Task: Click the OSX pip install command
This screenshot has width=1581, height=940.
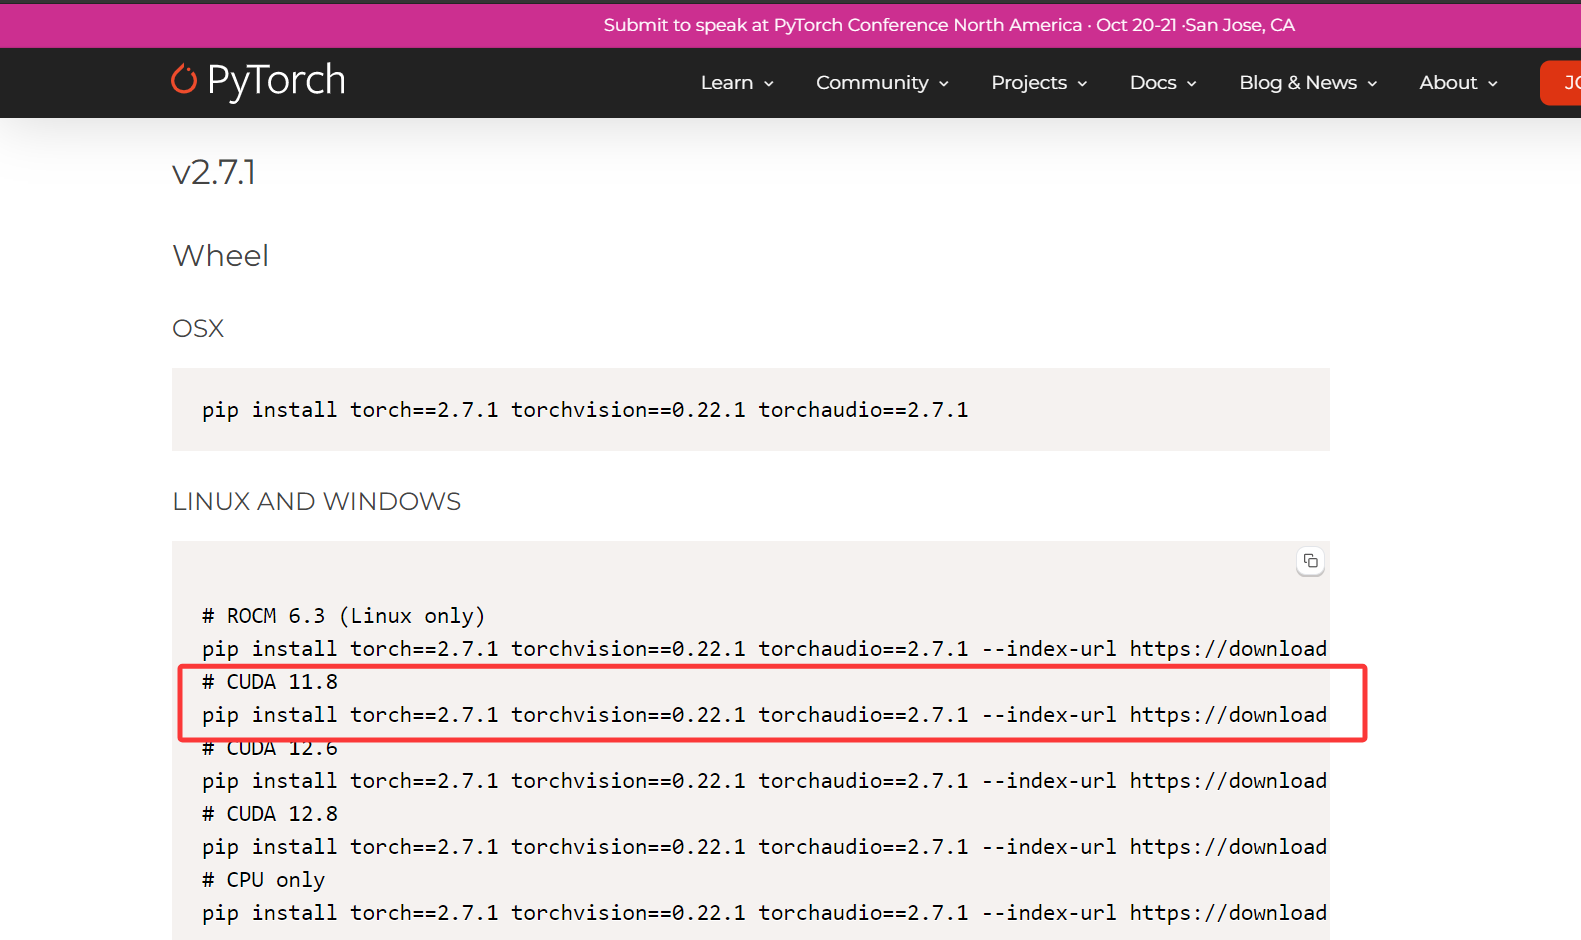Action: click(x=585, y=410)
